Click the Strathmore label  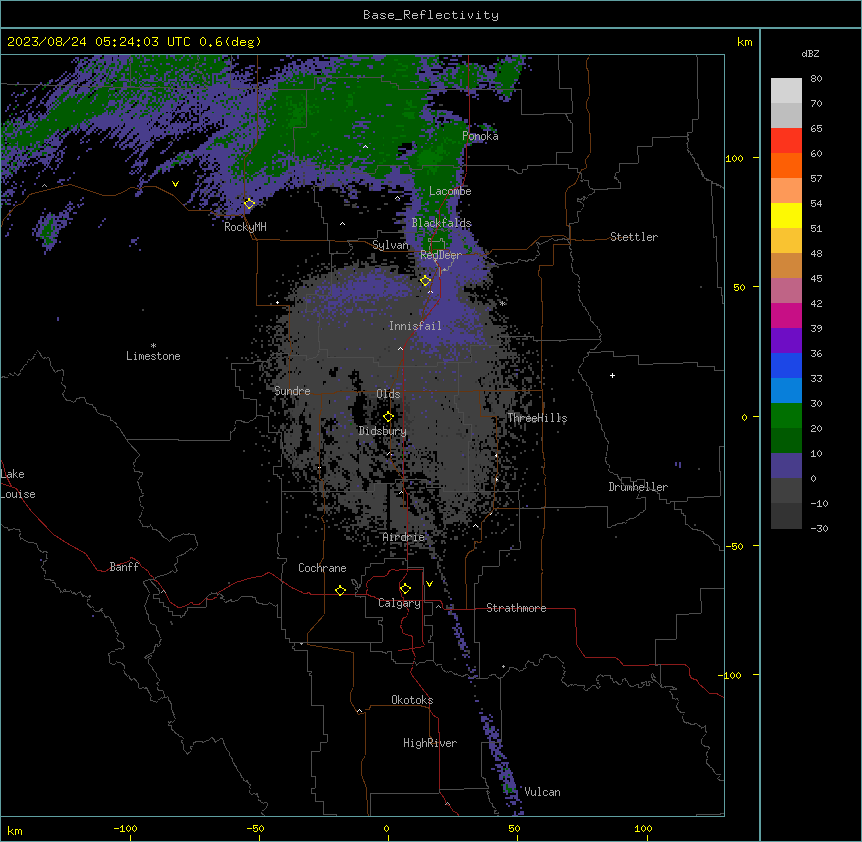pos(516,608)
